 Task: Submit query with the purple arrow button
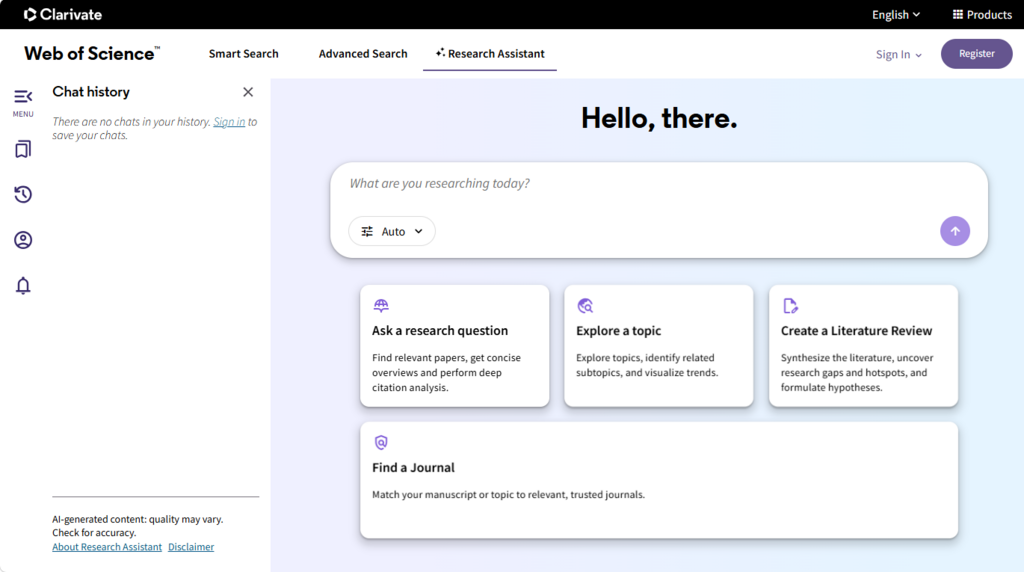[955, 231]
